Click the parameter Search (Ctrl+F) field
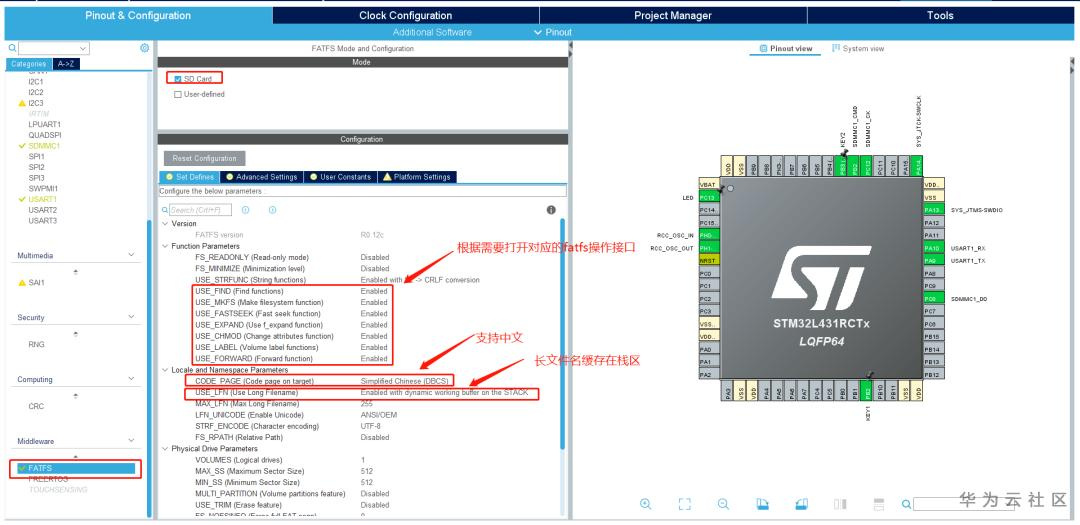This screenshot has width=1080, height=525. tap(200, 210)
